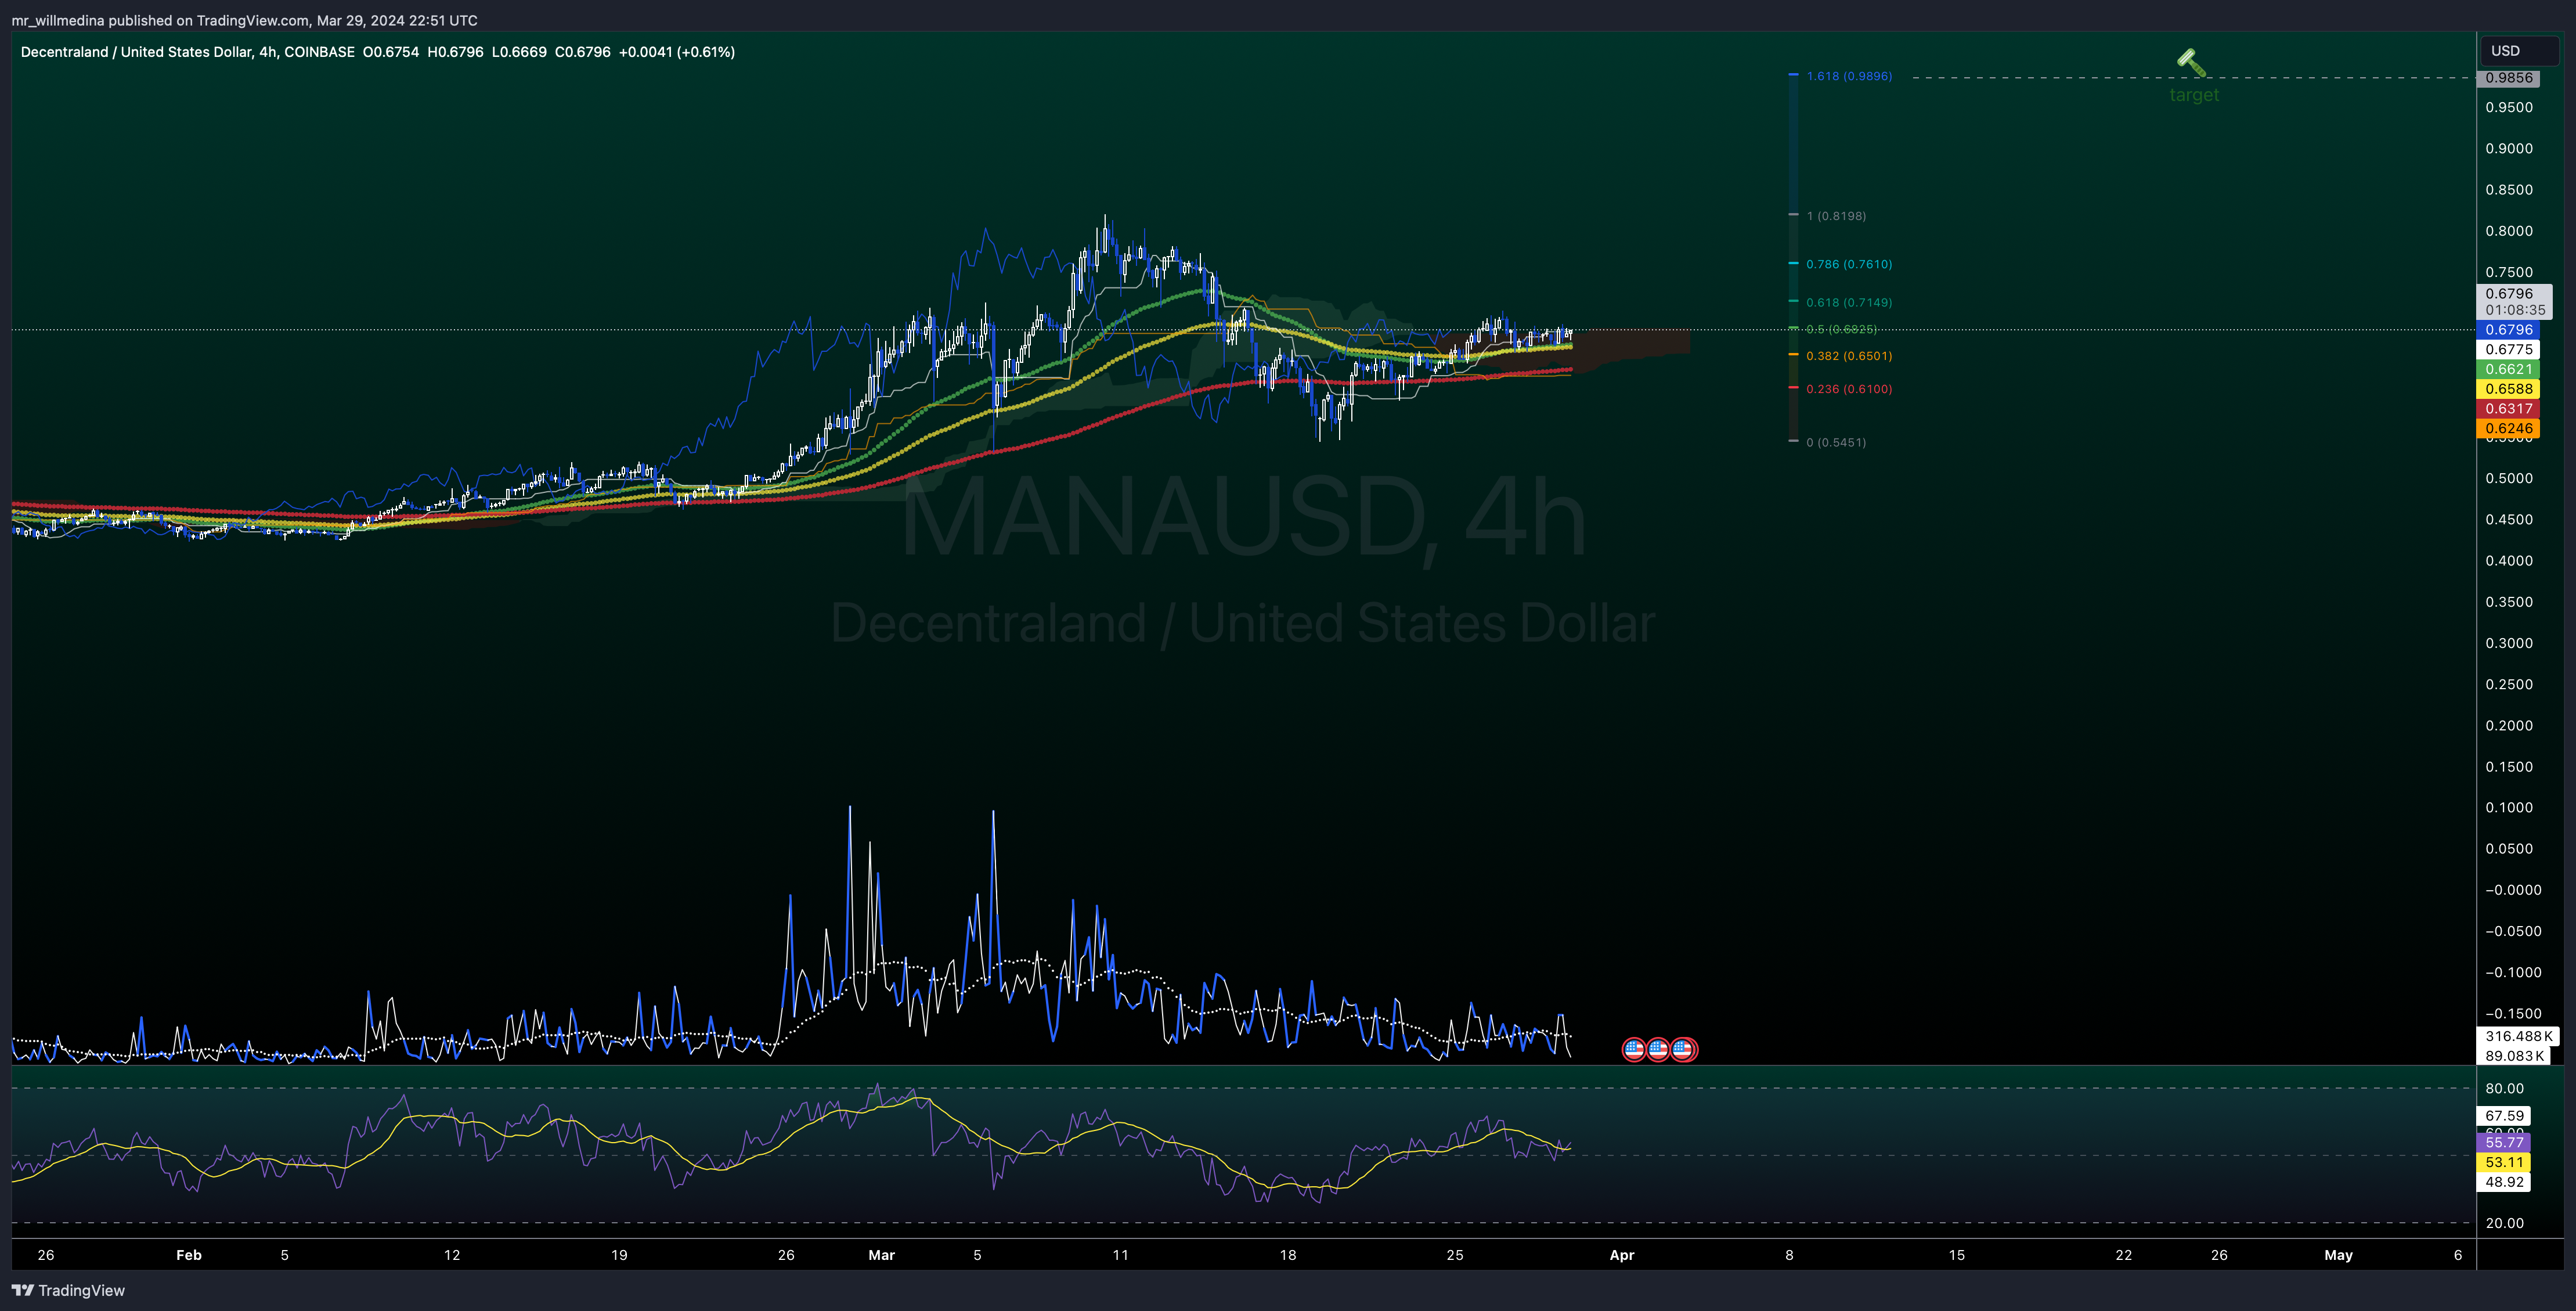Screen dimensions: 2576x1311
Task: Click the Decentraland / United States Dollar symbol title
Action: [x=136, y=52]
